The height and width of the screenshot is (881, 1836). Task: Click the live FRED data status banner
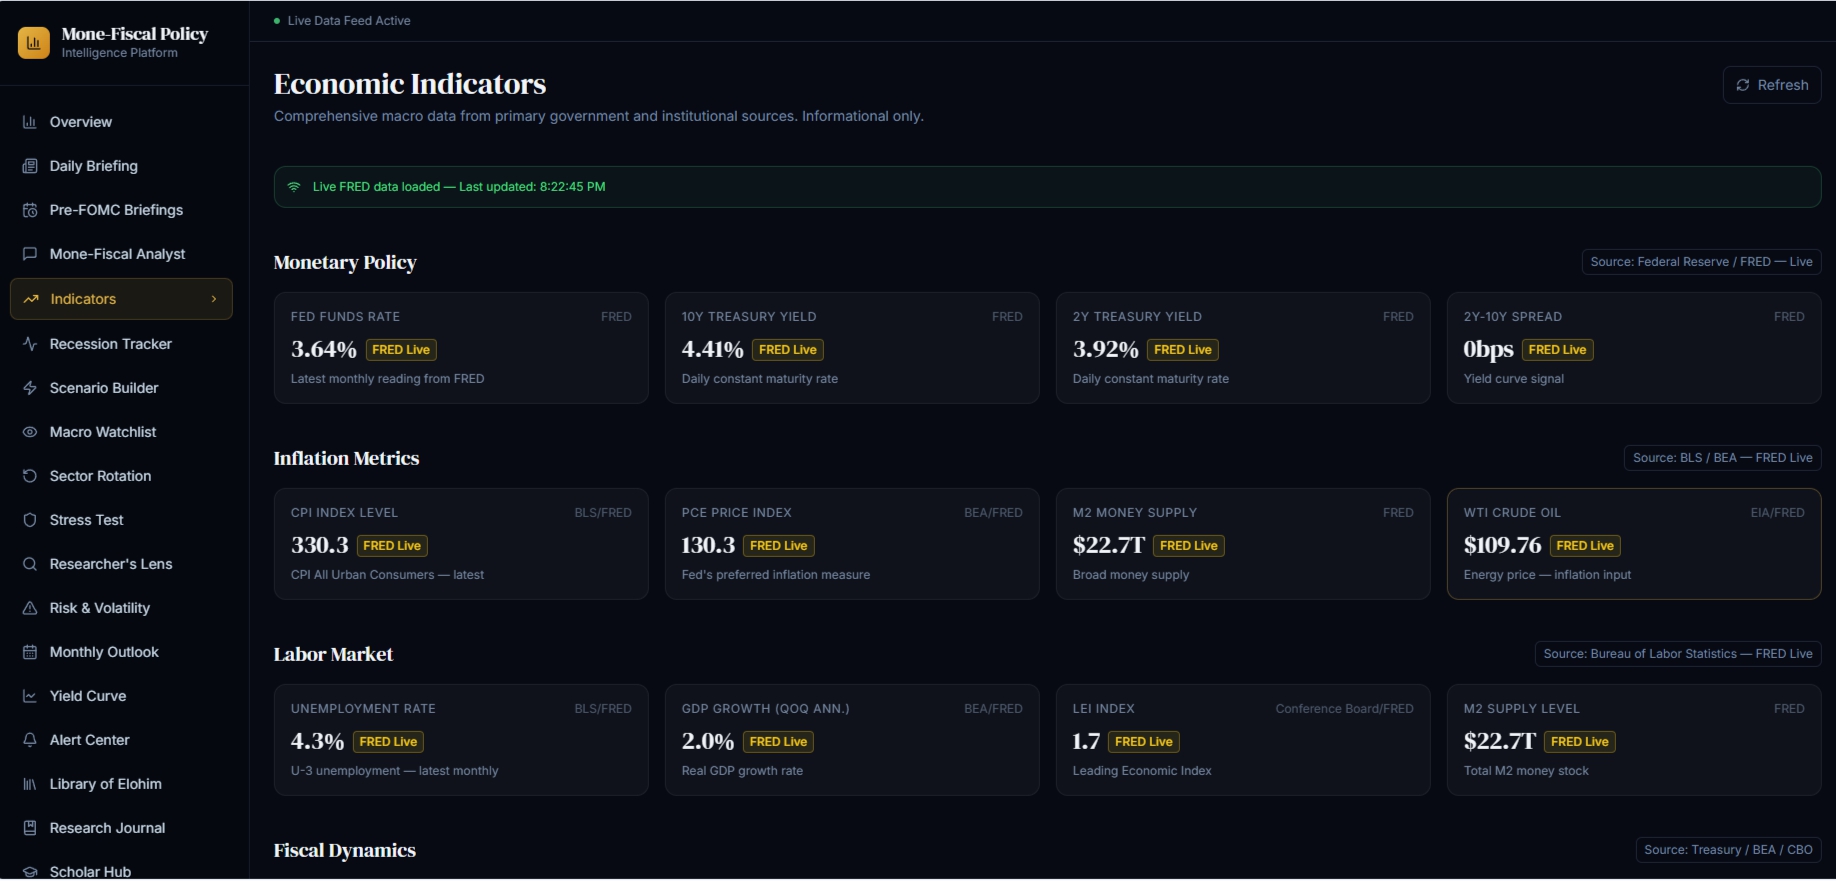pyautogui.click(x=1047, y=187)
